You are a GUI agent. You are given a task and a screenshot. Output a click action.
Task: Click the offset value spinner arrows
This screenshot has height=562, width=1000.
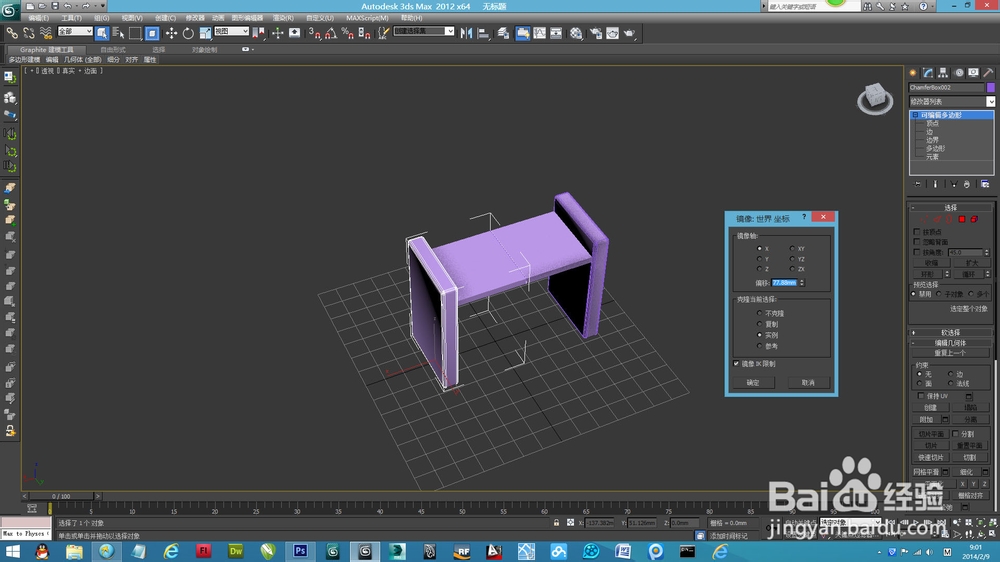coord(802,283)
